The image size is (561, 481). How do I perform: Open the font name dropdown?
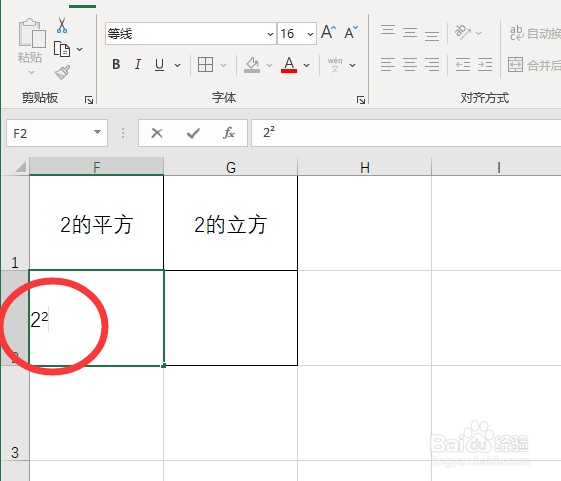270,34
